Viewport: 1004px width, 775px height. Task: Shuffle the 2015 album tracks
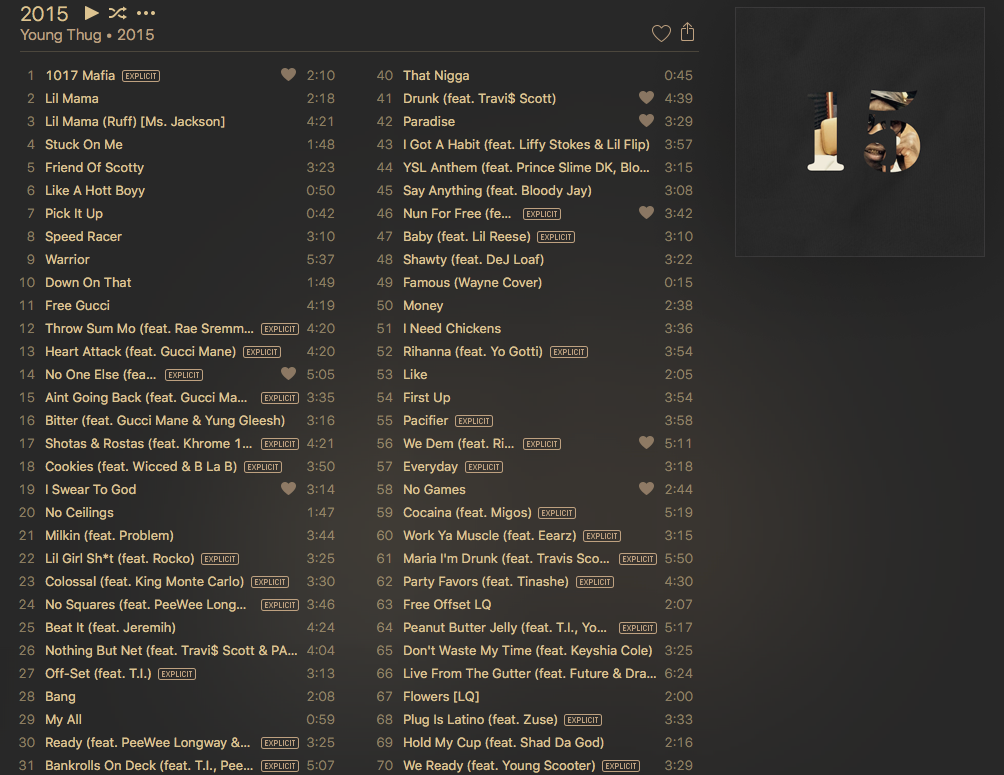pos(117,13)
